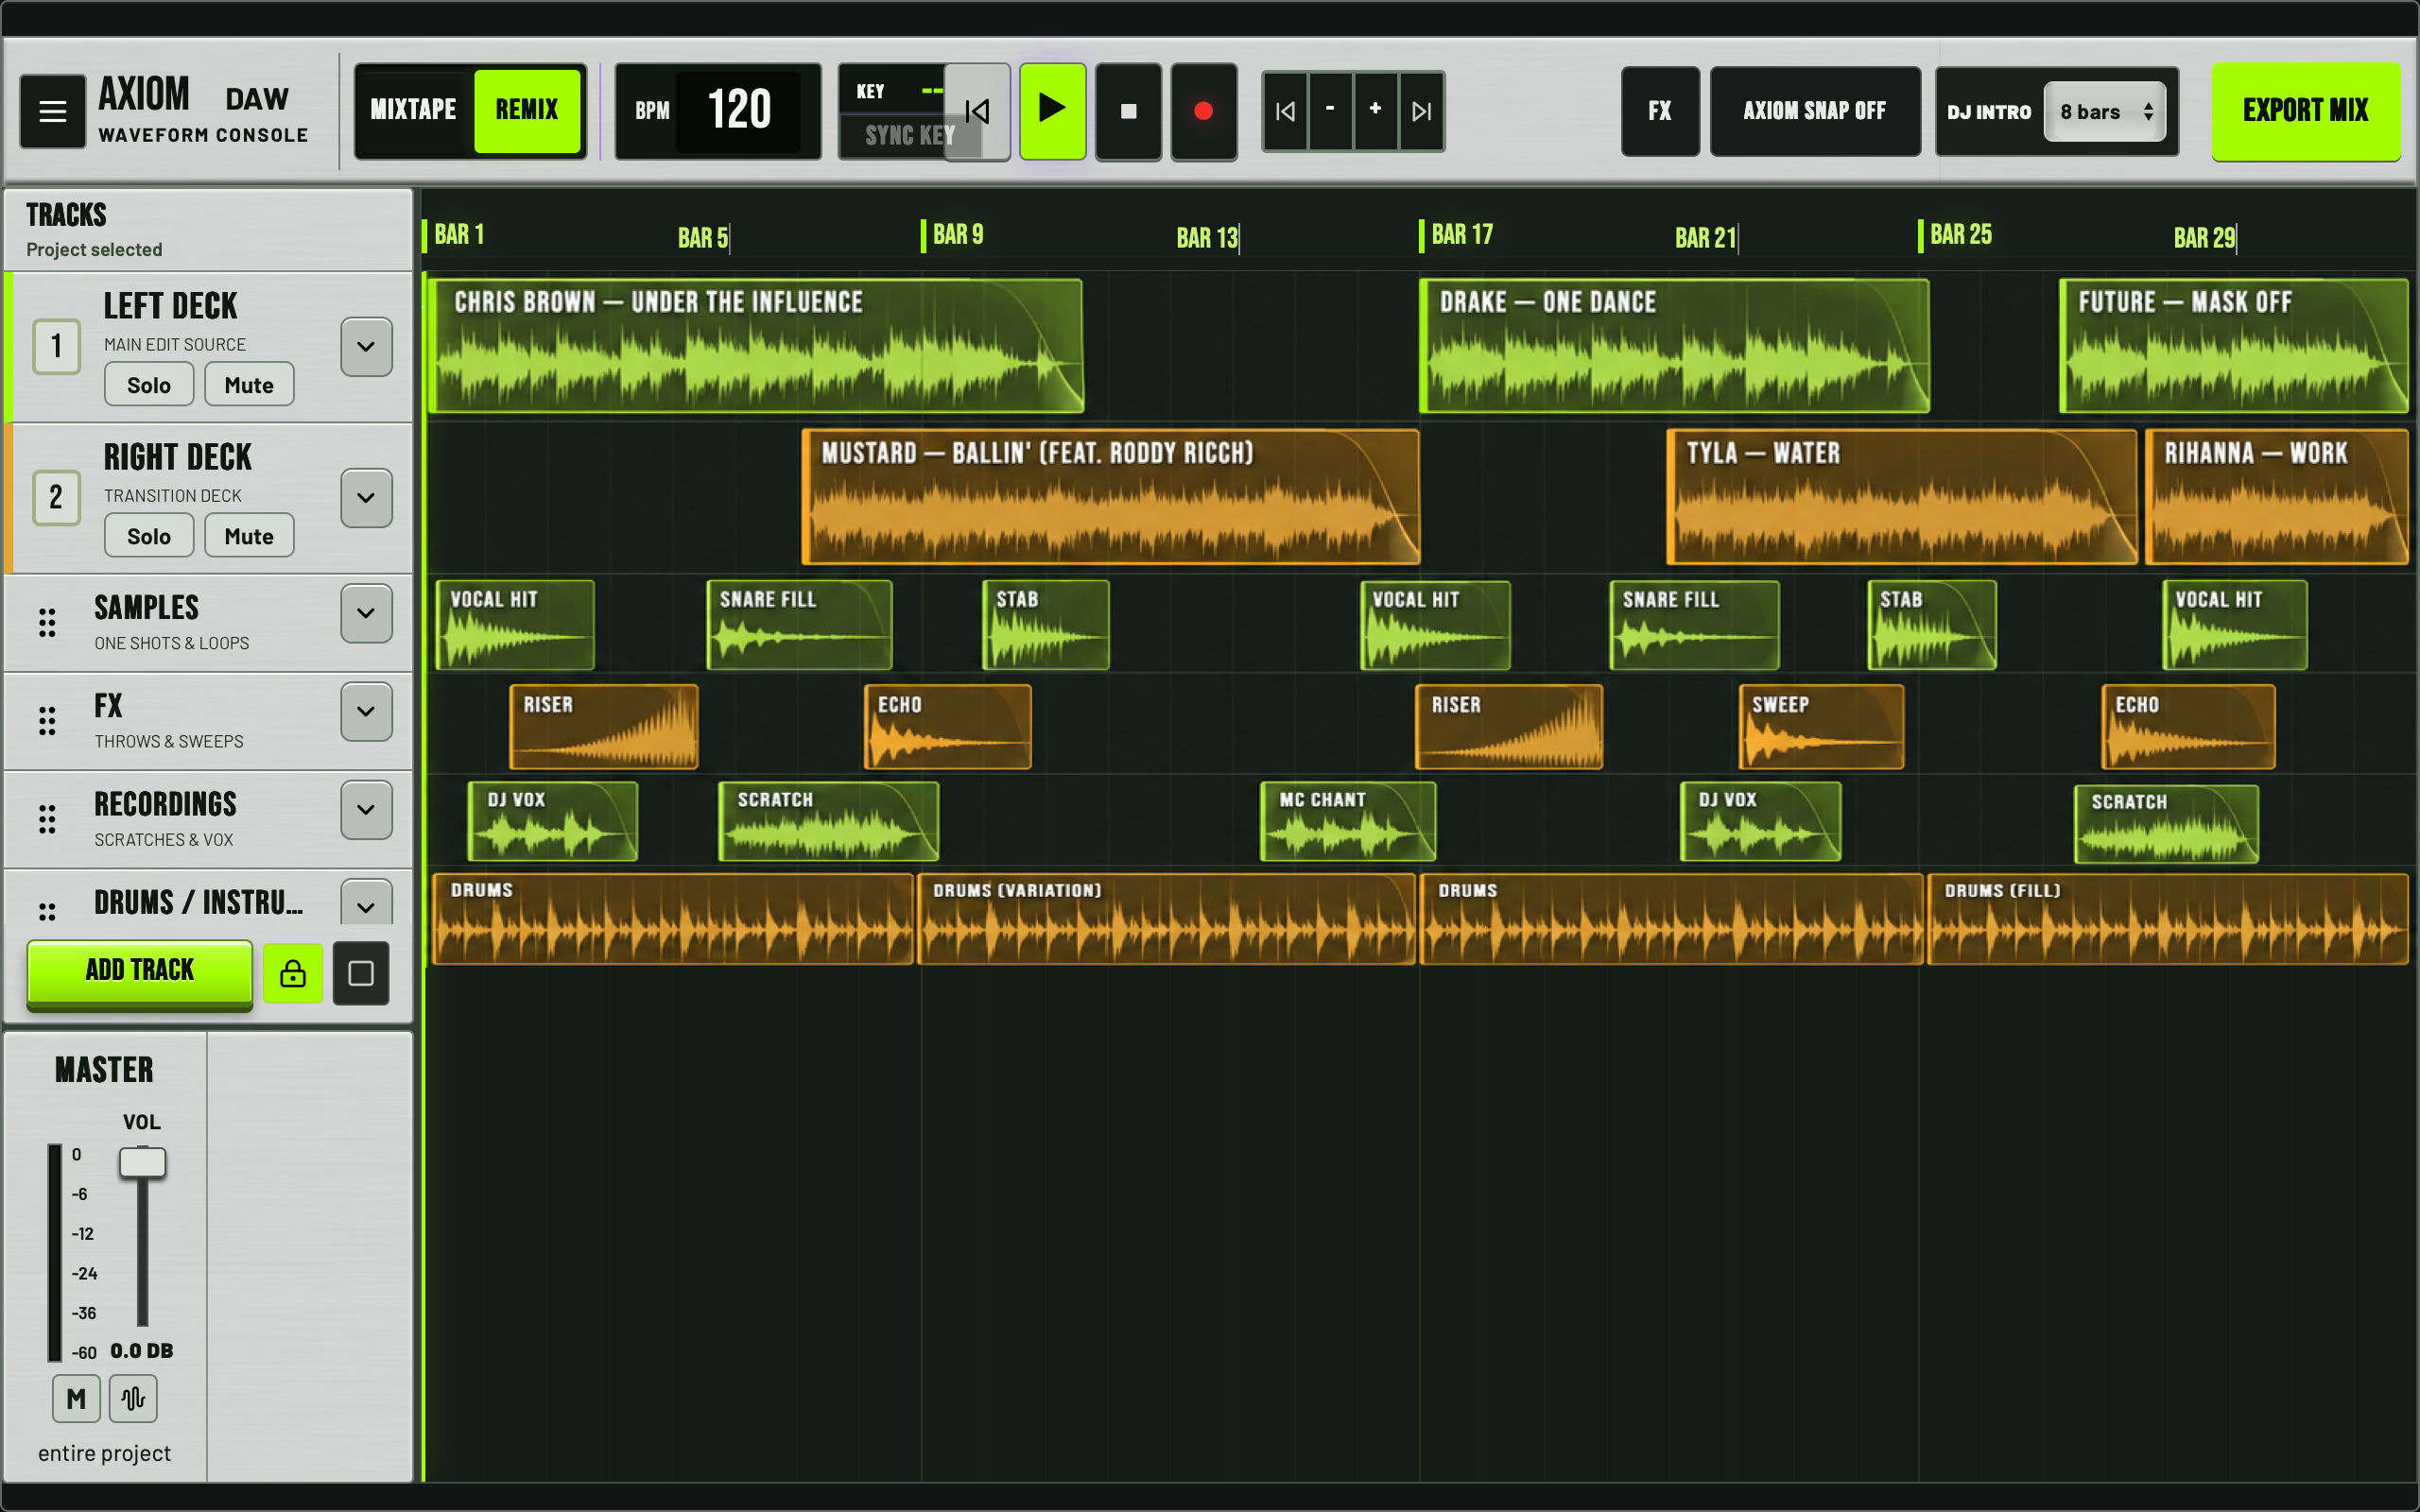Click the plus zoom button
Image resolution: width=2420 pixels, height=1512 pixels.
point(1375,111)
